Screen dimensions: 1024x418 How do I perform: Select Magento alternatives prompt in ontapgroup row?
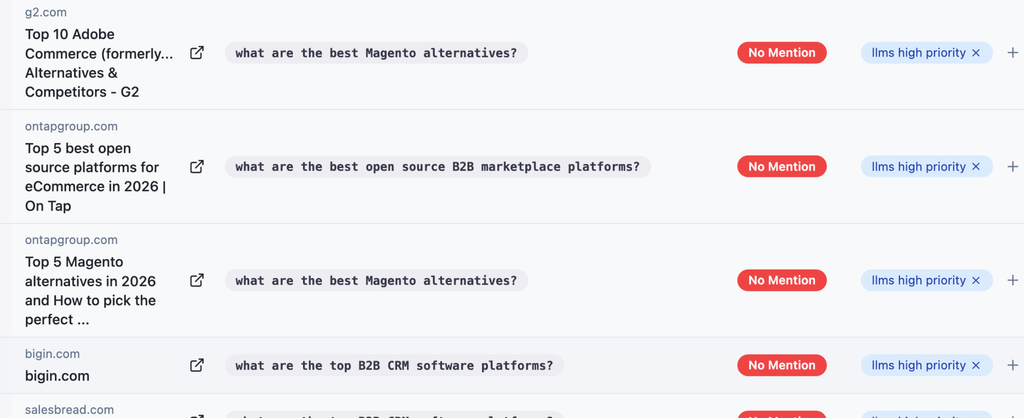point(376,280)
